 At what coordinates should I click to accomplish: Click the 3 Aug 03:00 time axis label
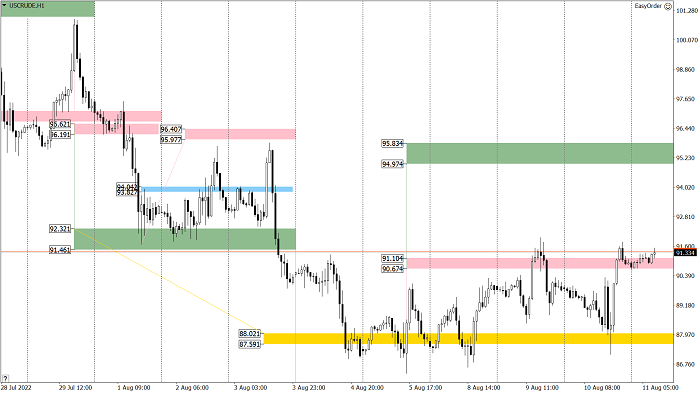250,388
